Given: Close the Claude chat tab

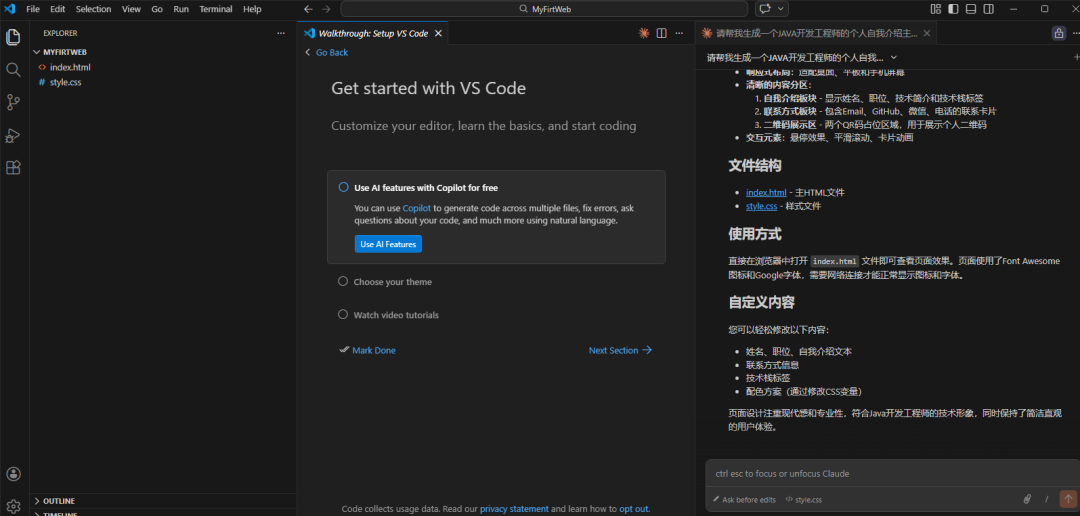Looking at the screenshot, I should coord(926,33).
